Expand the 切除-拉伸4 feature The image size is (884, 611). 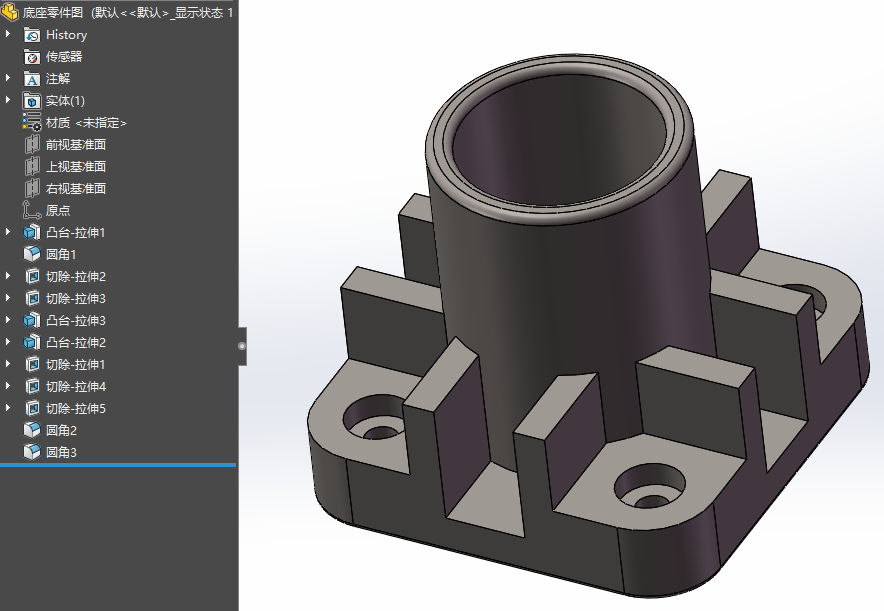(8, 386)
